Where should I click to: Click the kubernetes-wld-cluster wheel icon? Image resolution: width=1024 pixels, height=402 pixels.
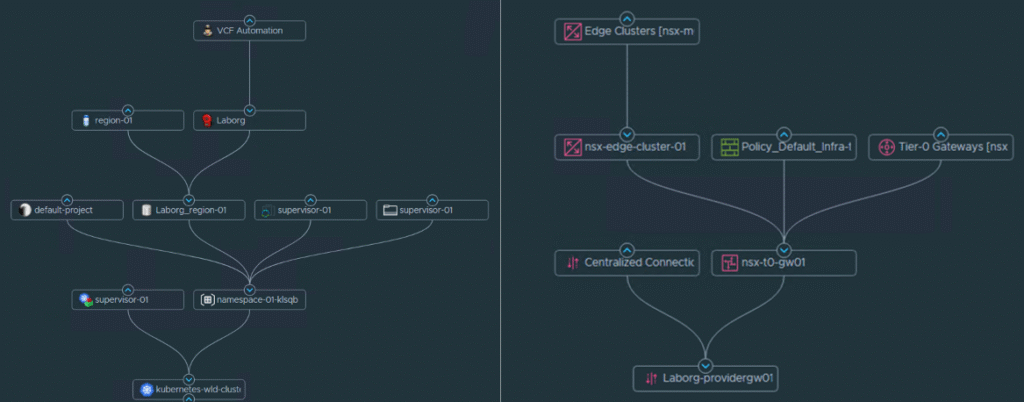click(x=147, y=389)
